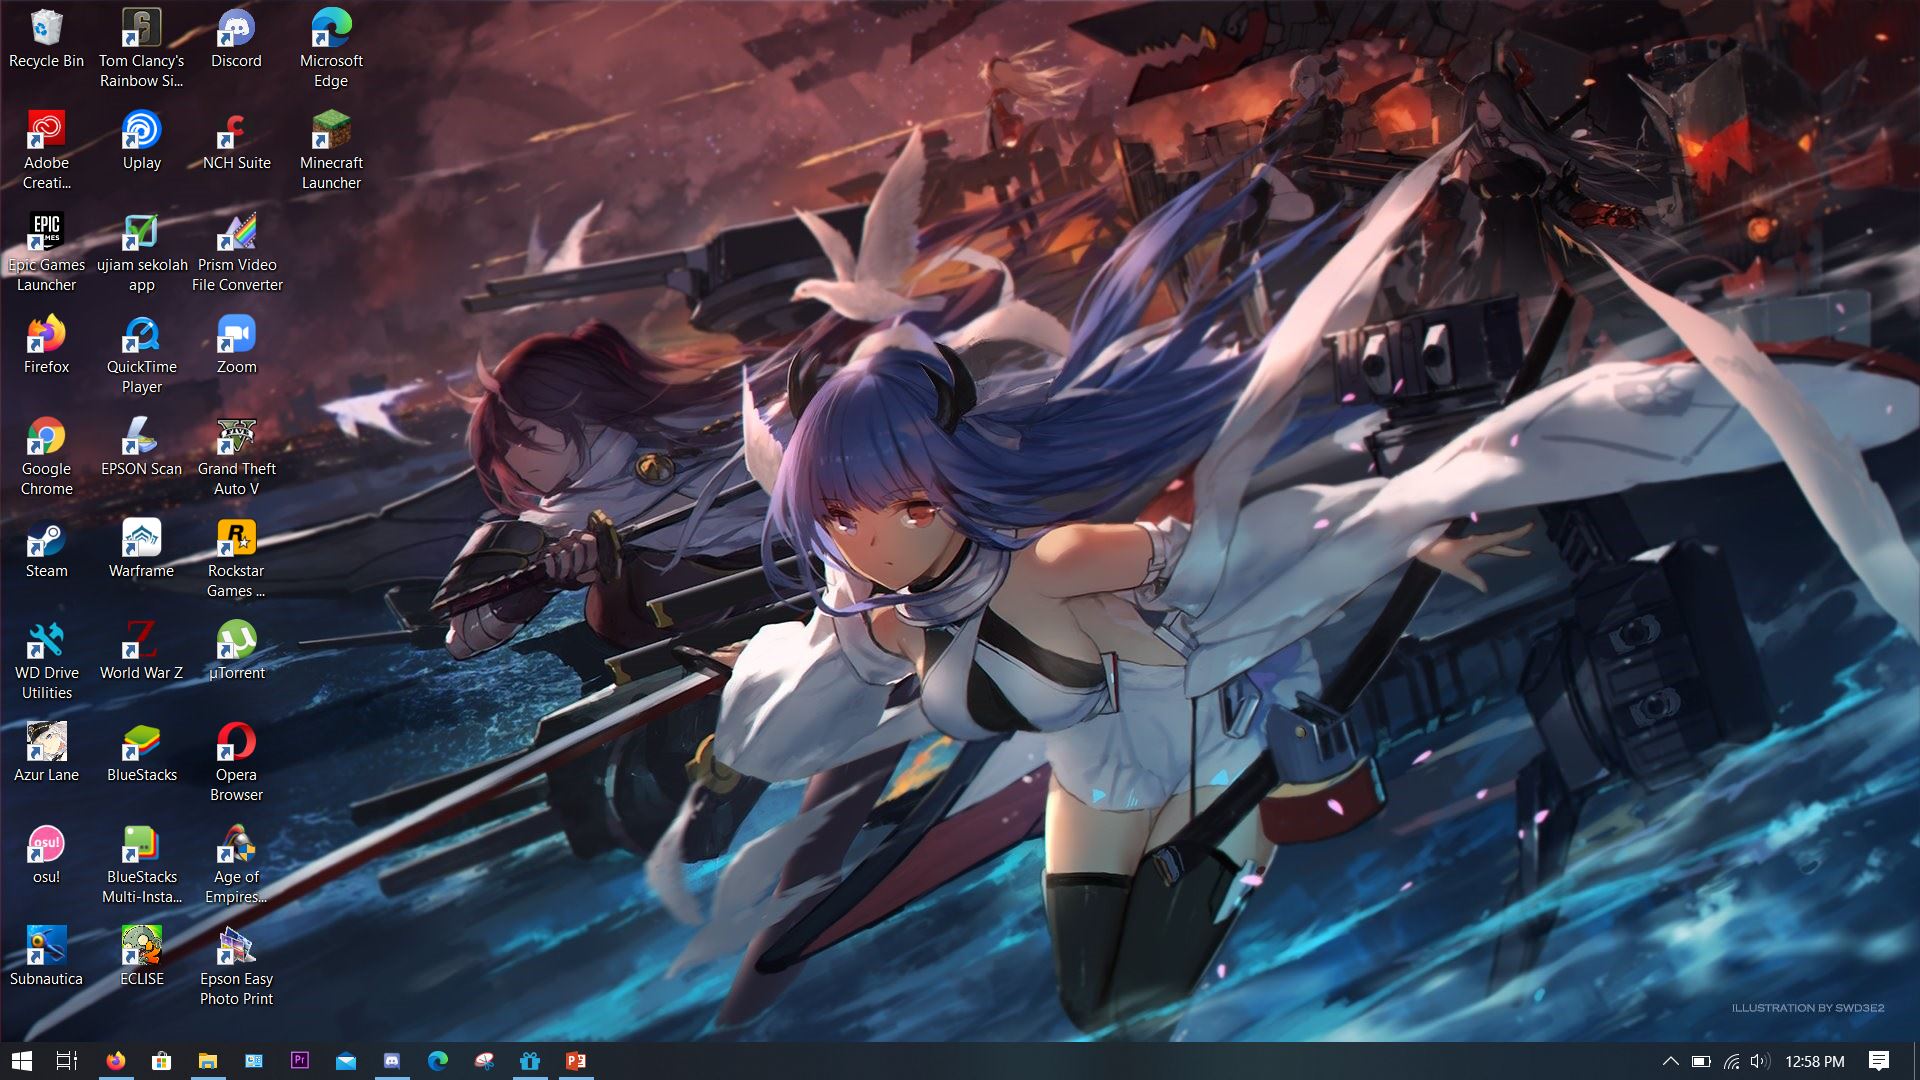The height and width of the screenshot is (1080, 1920).
Task: Expand the hidden system tray icons
Action: click(1670, 1061)
